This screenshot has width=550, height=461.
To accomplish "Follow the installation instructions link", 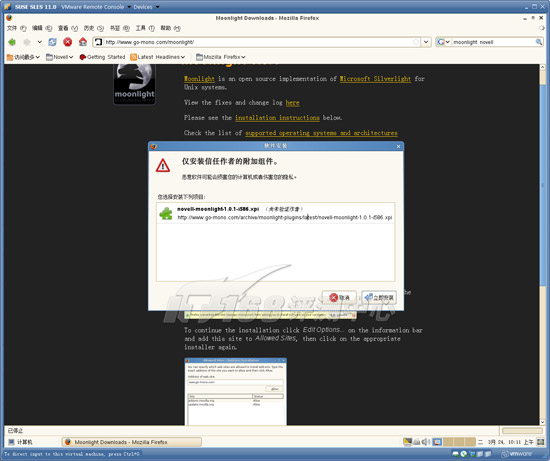I will pyautogui.click(x=277, y=118).
